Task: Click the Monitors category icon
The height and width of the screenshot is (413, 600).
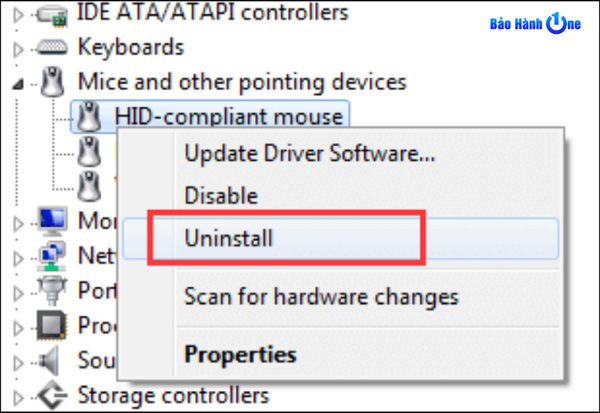Action: [x=52, y=221]
